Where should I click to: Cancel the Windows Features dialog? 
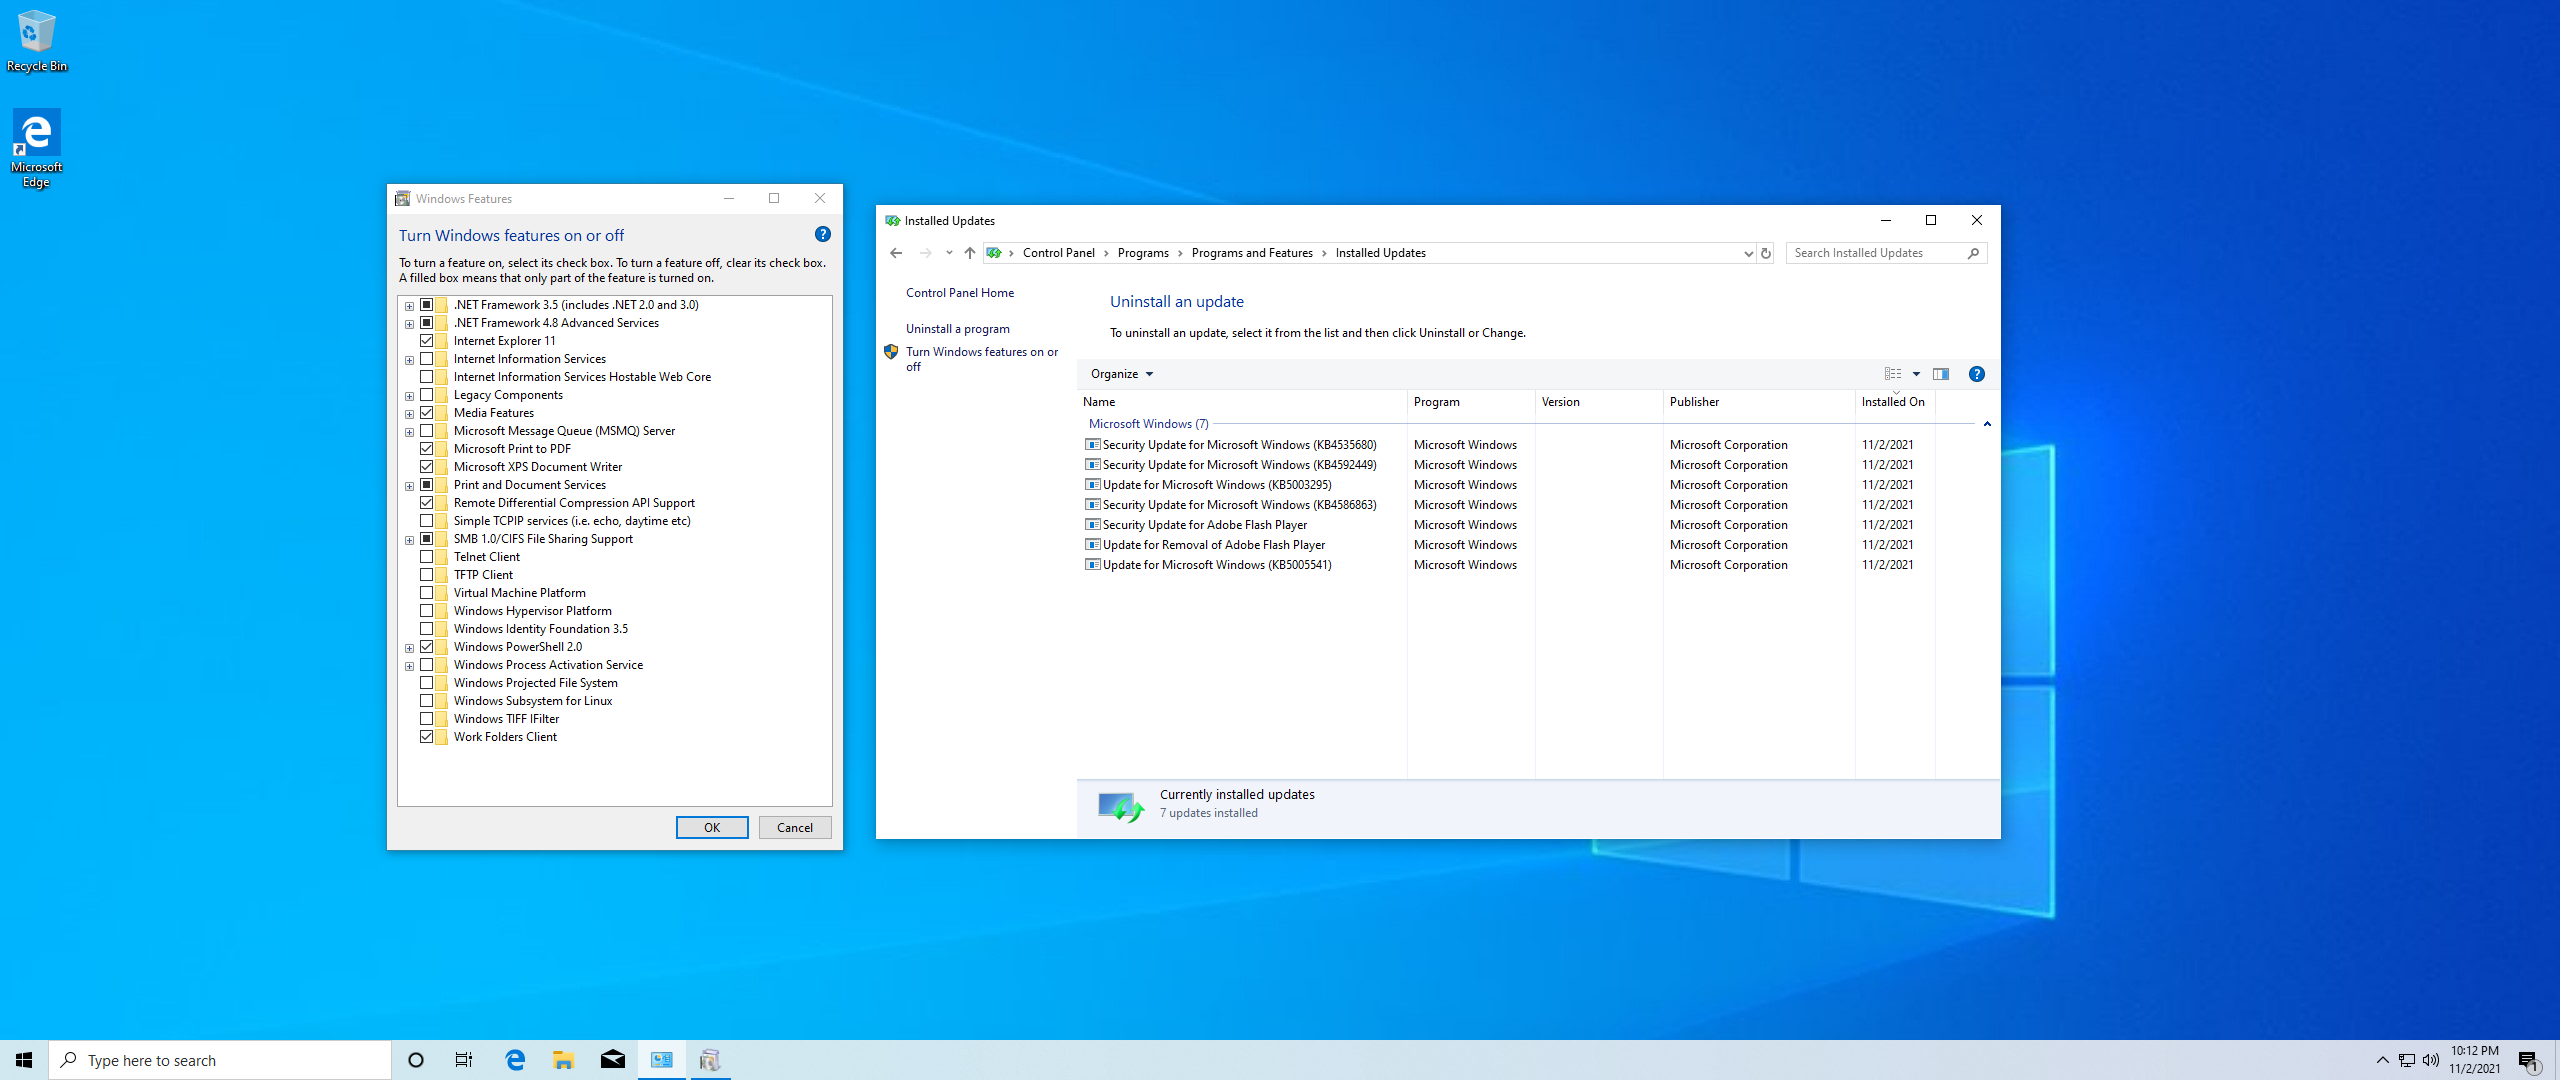(795, 827)
